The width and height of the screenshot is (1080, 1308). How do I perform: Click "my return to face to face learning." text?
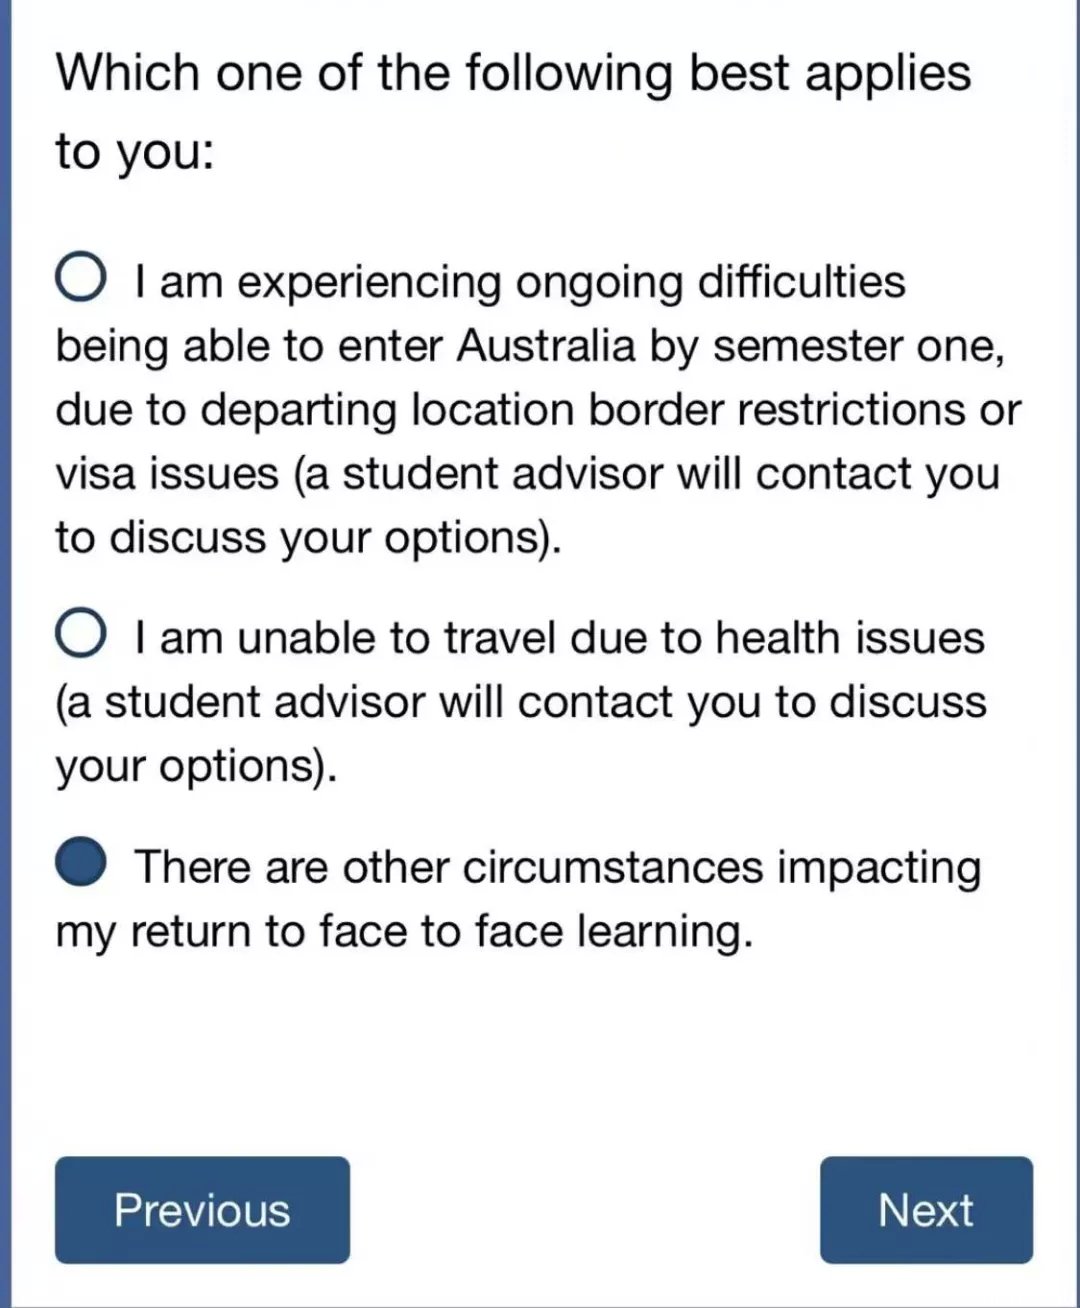(403, 931)
